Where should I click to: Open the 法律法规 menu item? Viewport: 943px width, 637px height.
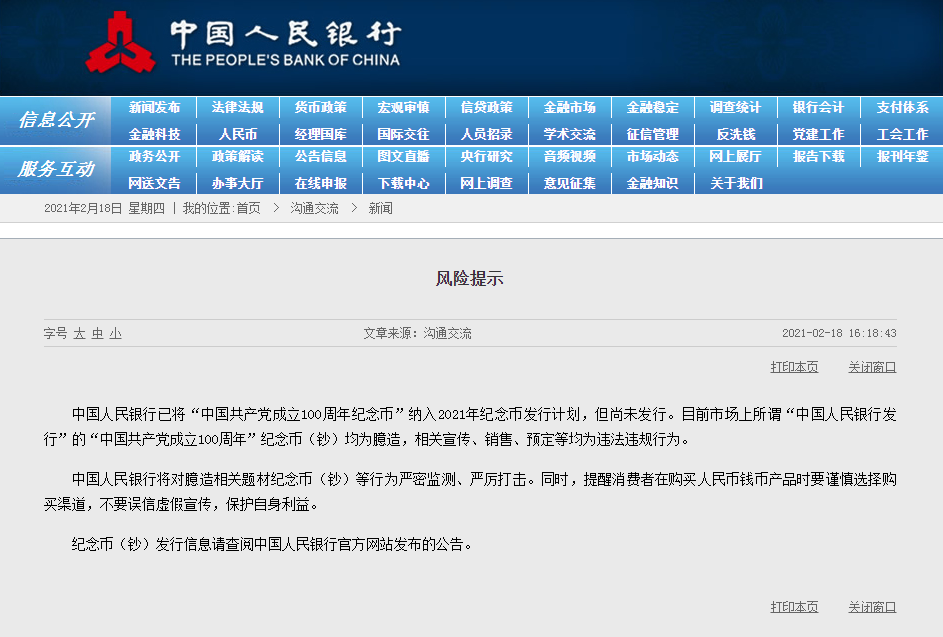tap(237, 108)
